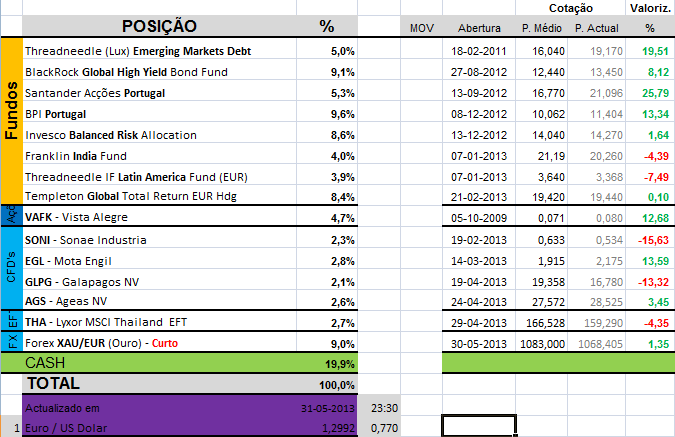Click the outlined empty active cell
The image size is (675, 437).
(x=479, y=425)
